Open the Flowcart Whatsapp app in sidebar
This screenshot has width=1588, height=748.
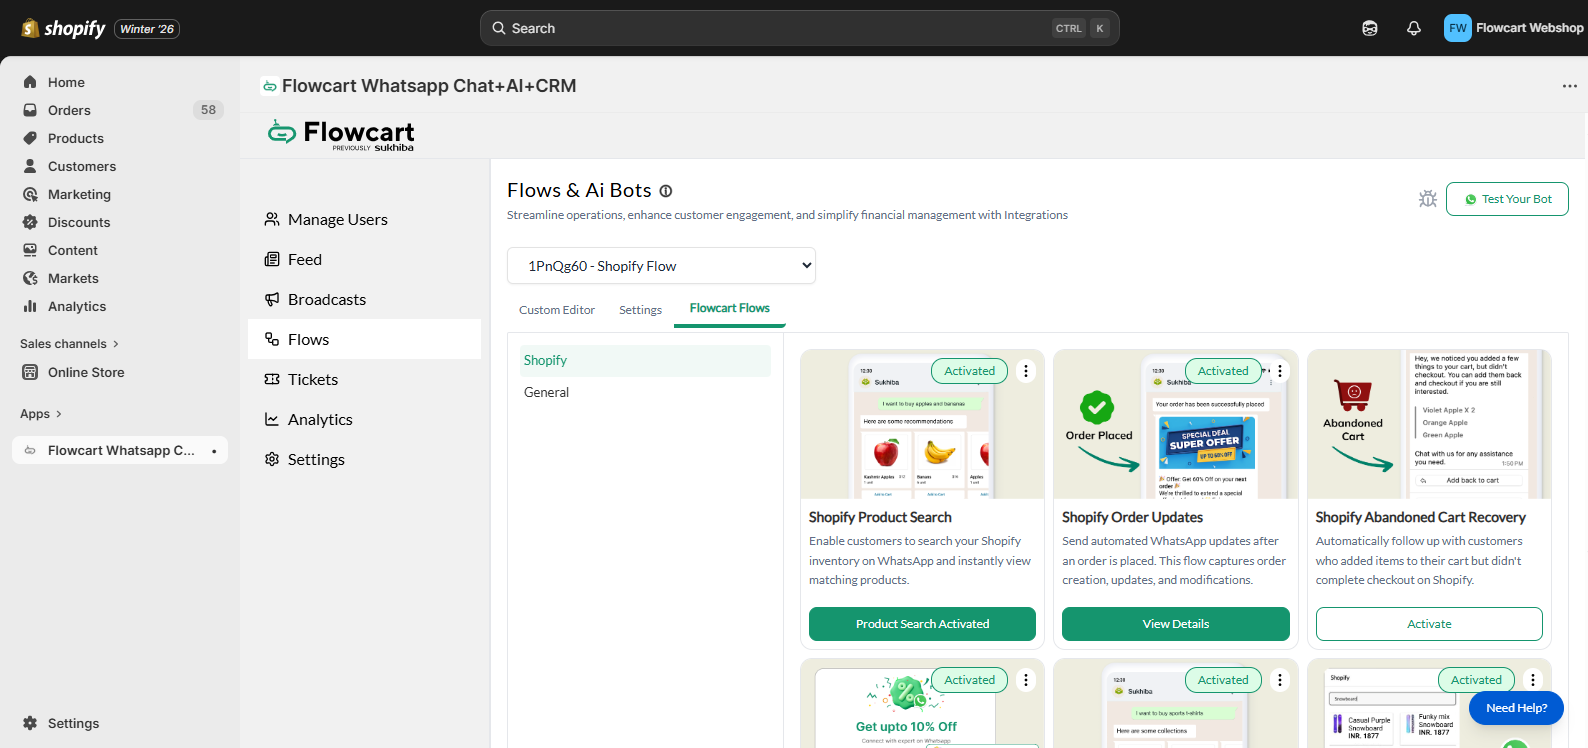120,450
